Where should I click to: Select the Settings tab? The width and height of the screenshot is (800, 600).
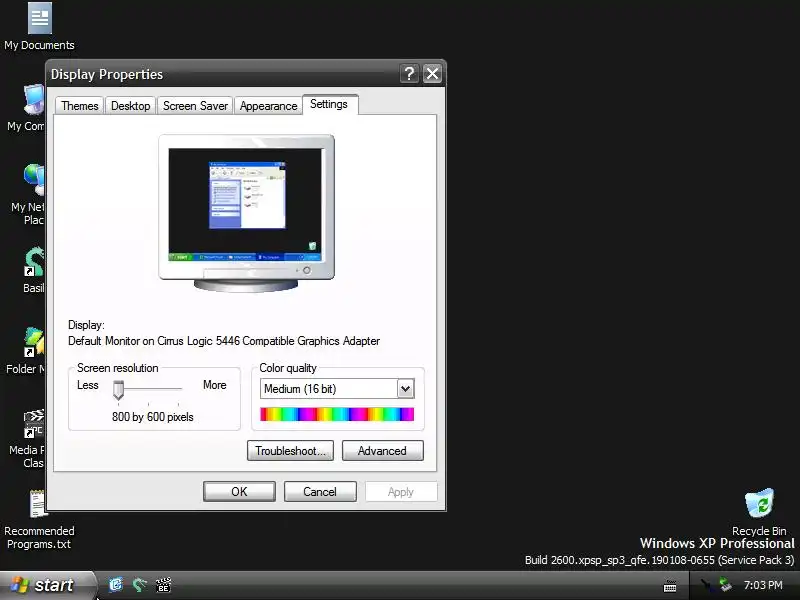click(x=329, y=104)
